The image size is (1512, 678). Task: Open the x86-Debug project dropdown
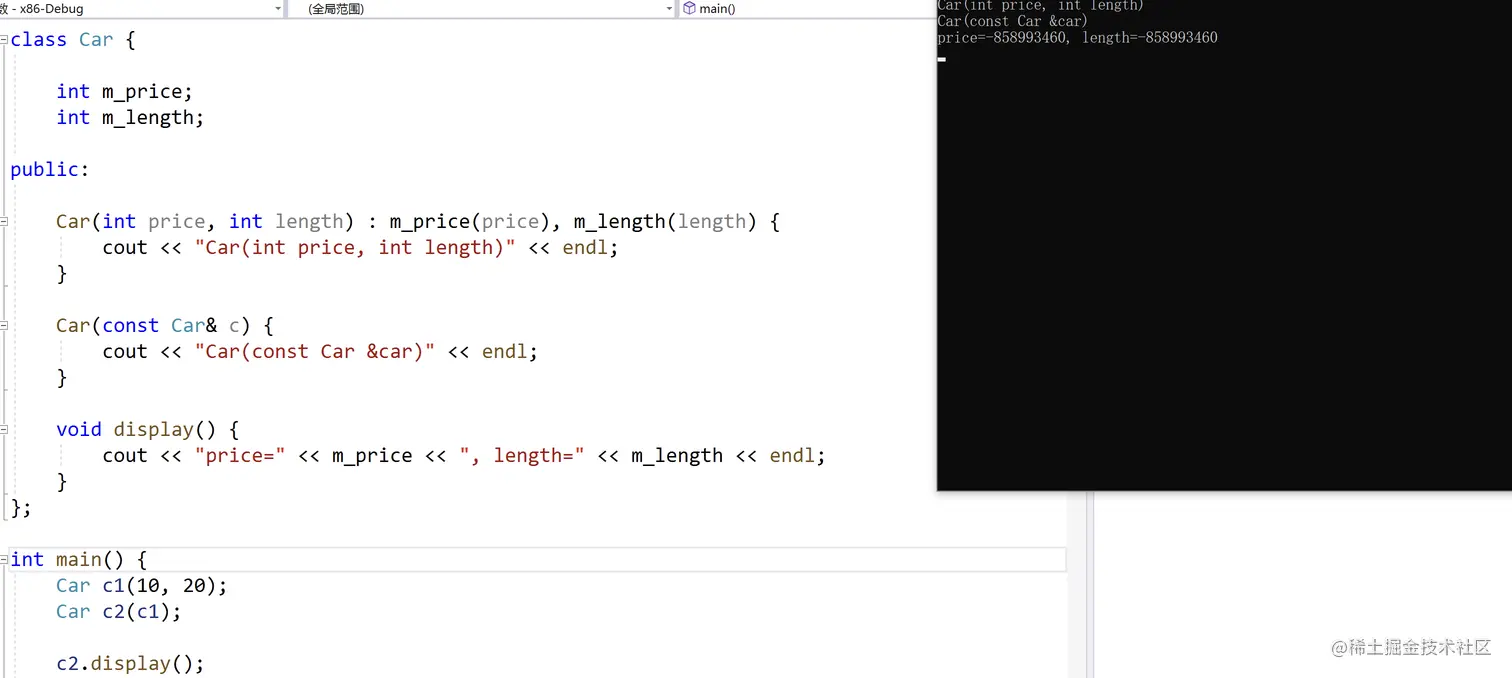[141, 8]
